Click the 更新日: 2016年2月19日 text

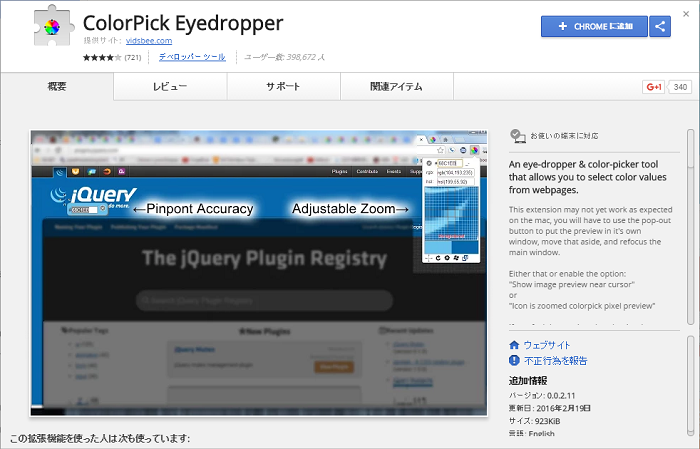click(550, 408)
